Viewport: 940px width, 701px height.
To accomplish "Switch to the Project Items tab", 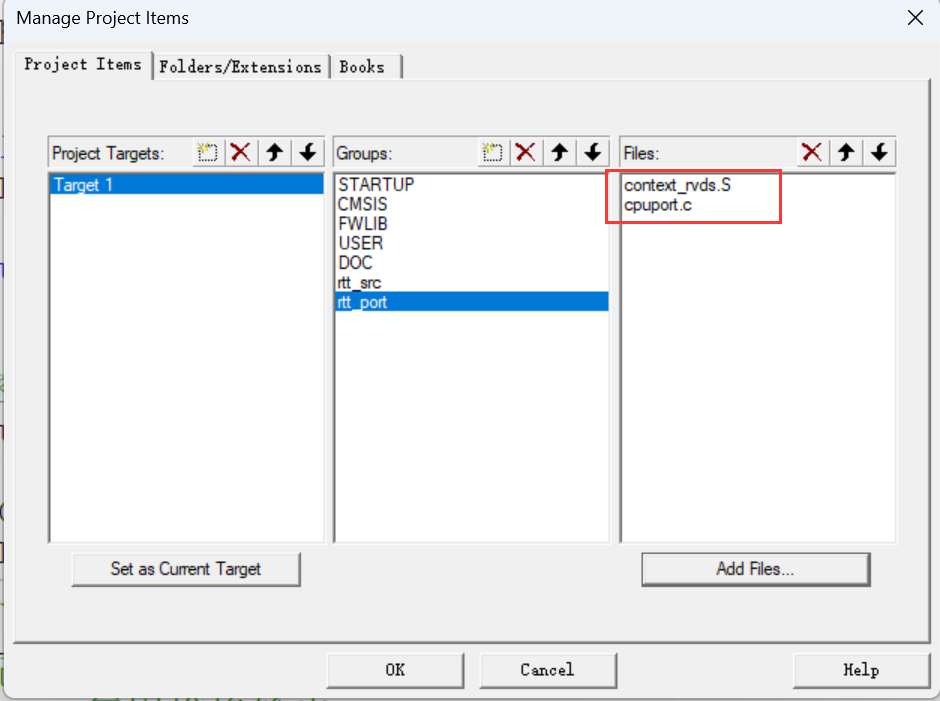I will (83, 65).
